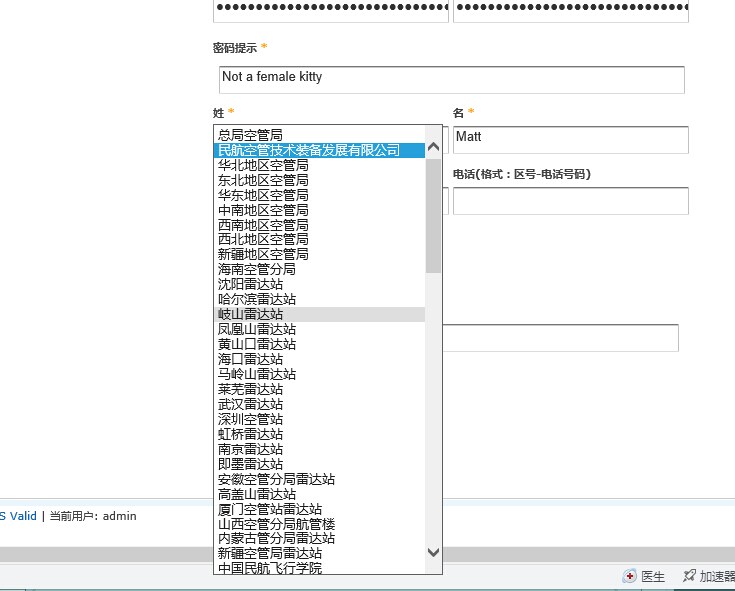
Task: Select 沈阳雷达站 option
Action: [319, 284]
